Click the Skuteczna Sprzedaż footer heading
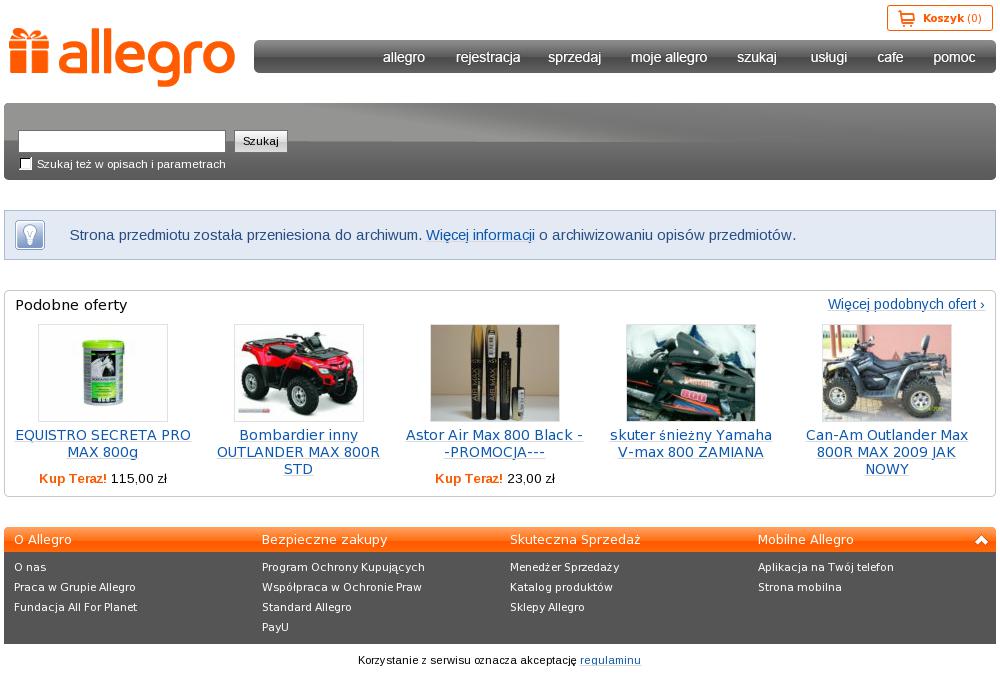 pos(575,540)
